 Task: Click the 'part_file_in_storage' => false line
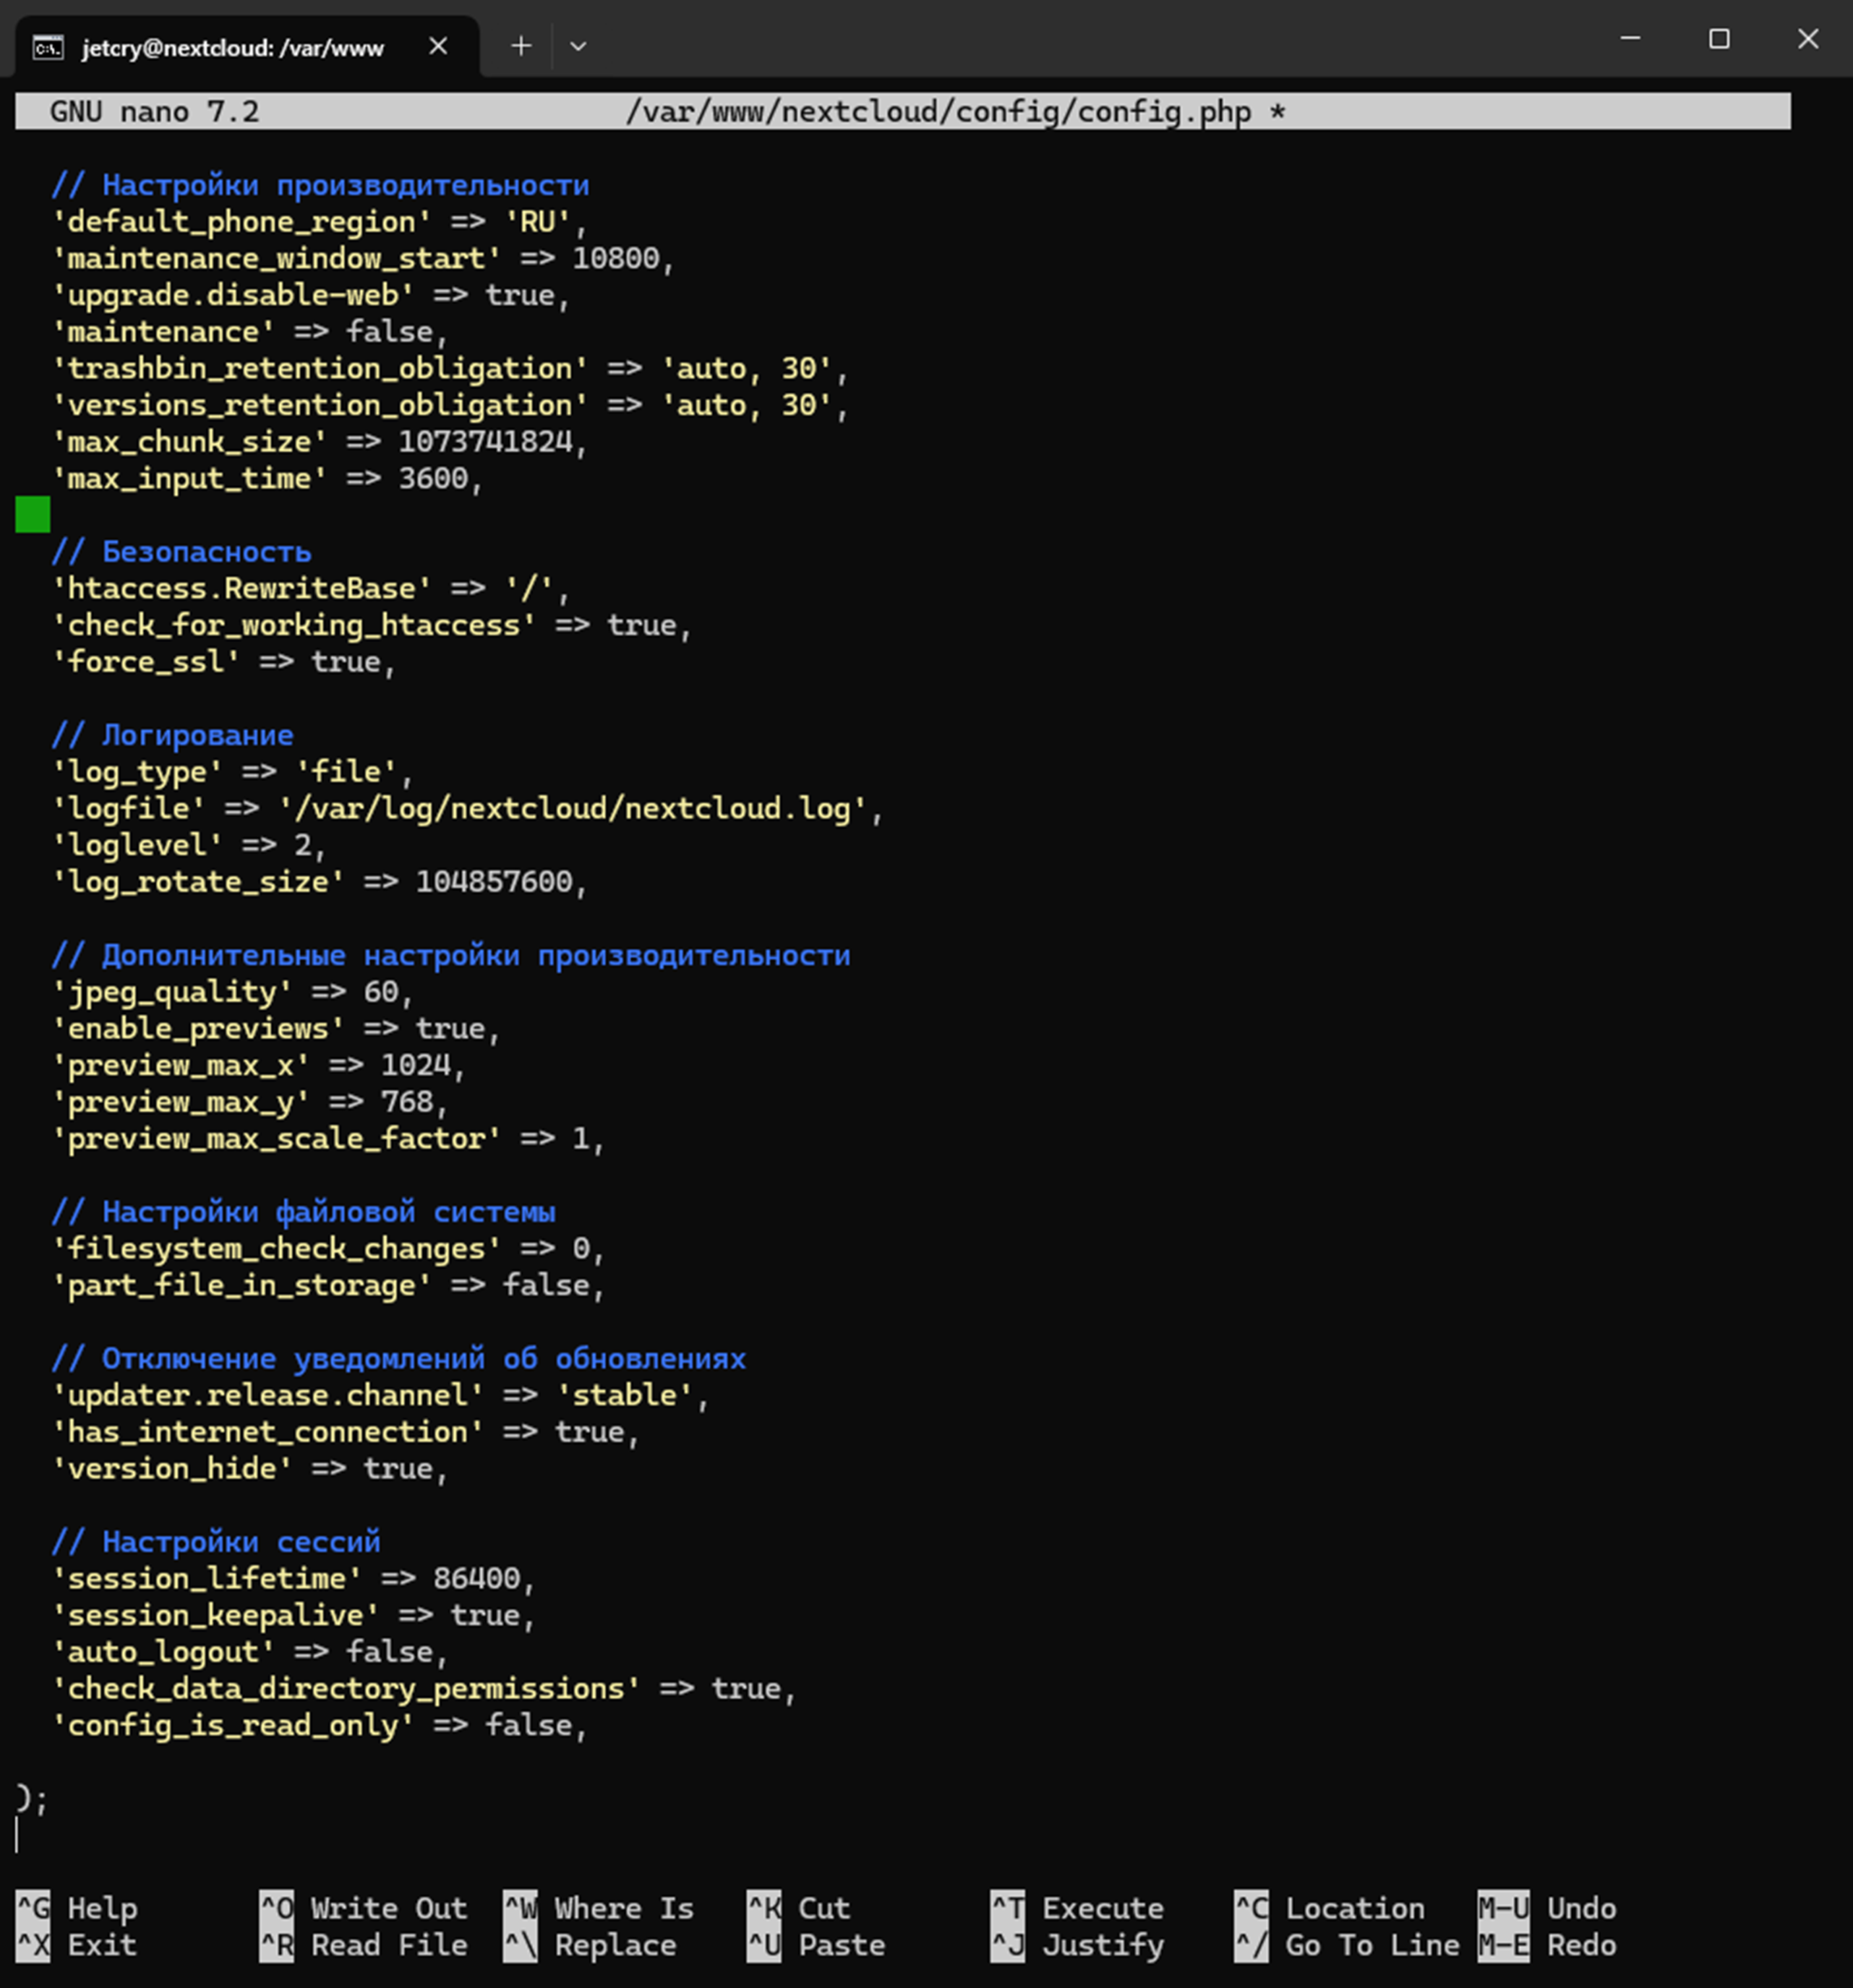click(329, 1285)
